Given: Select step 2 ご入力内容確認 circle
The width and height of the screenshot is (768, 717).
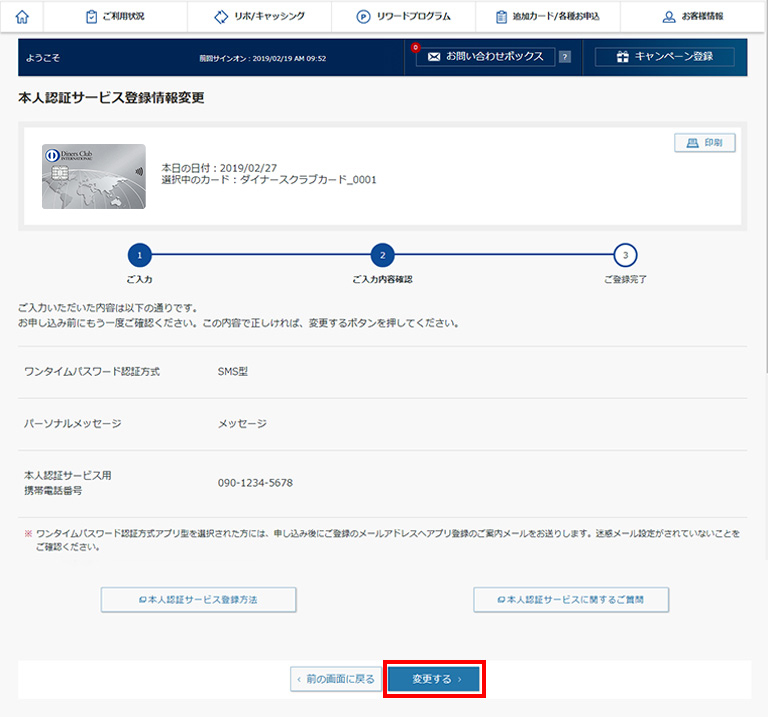Looking at the screenshot, I should (x=382, y=255).
